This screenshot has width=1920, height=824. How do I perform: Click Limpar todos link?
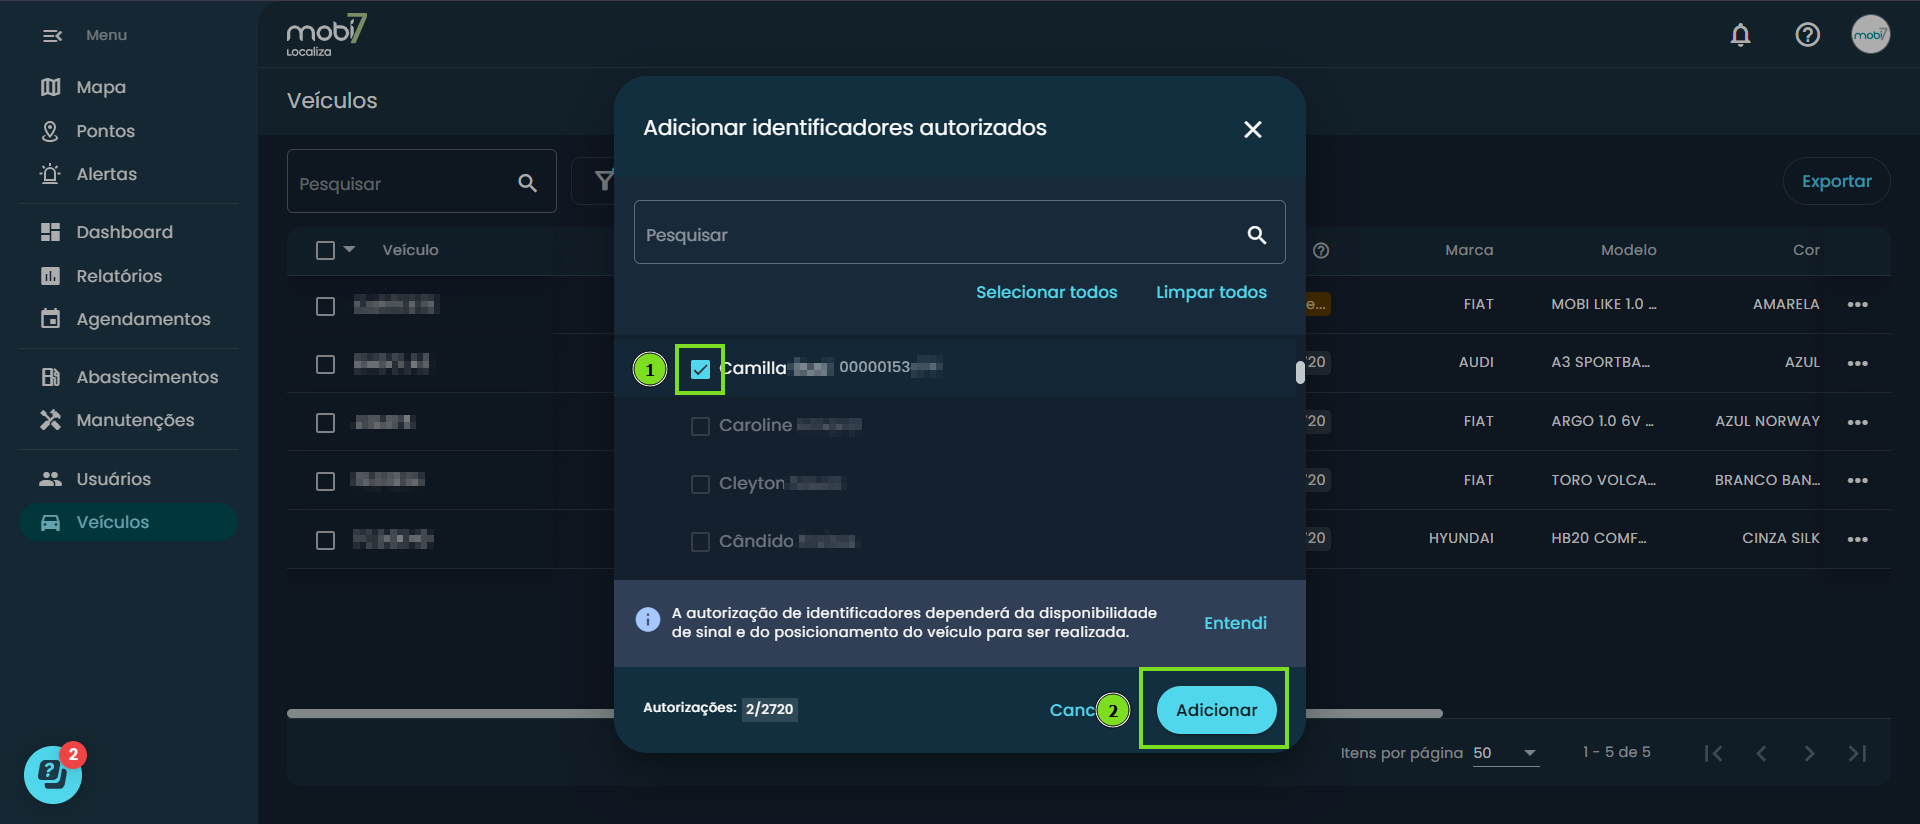pos(1211,292)
